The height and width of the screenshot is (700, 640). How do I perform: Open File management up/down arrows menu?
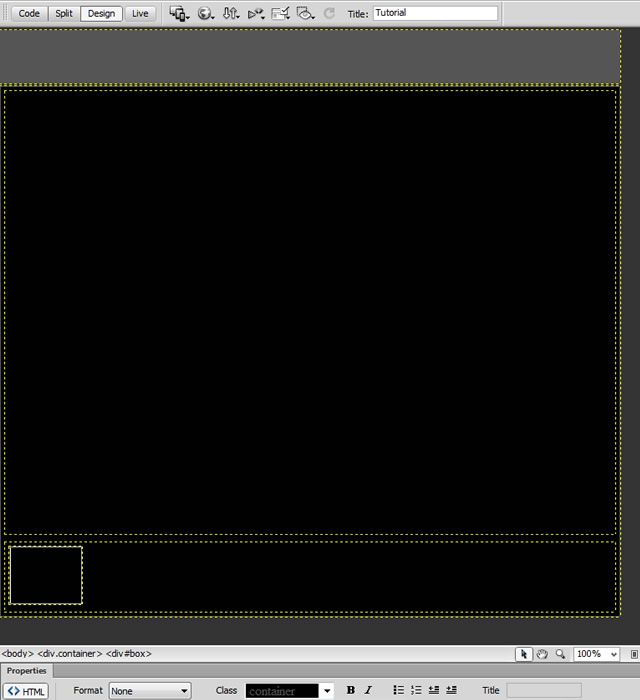tap(231, 14)
